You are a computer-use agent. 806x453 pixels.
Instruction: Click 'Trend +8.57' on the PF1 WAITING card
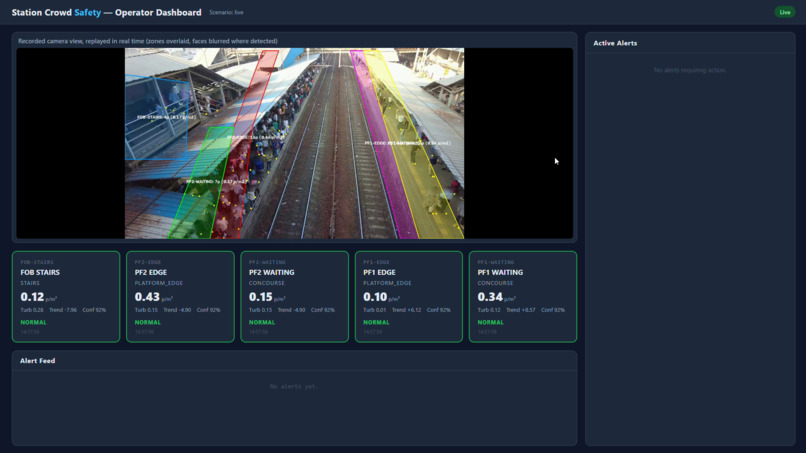click(x=521, y=310)
